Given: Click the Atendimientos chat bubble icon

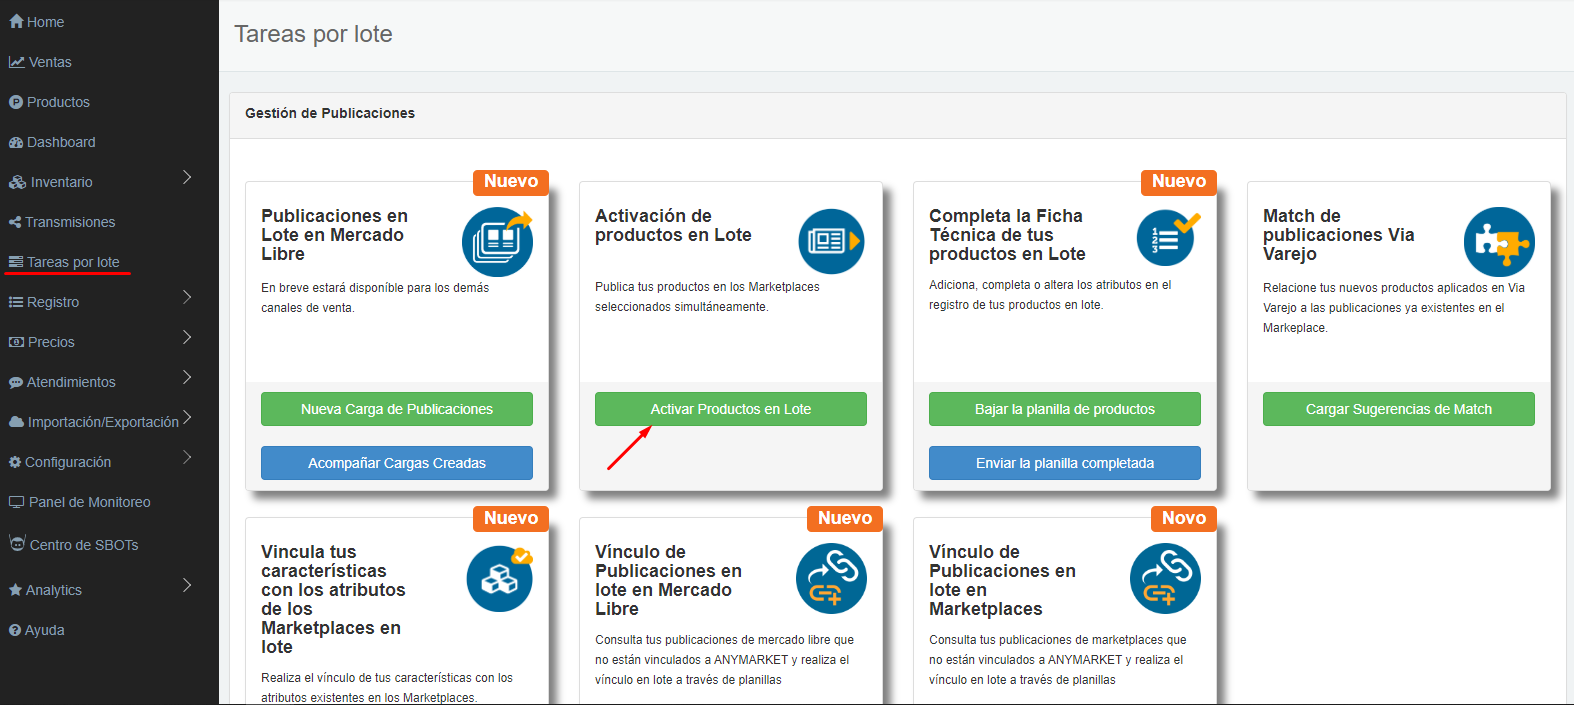Looking at the screenshot, I should [x=16, y=382].
